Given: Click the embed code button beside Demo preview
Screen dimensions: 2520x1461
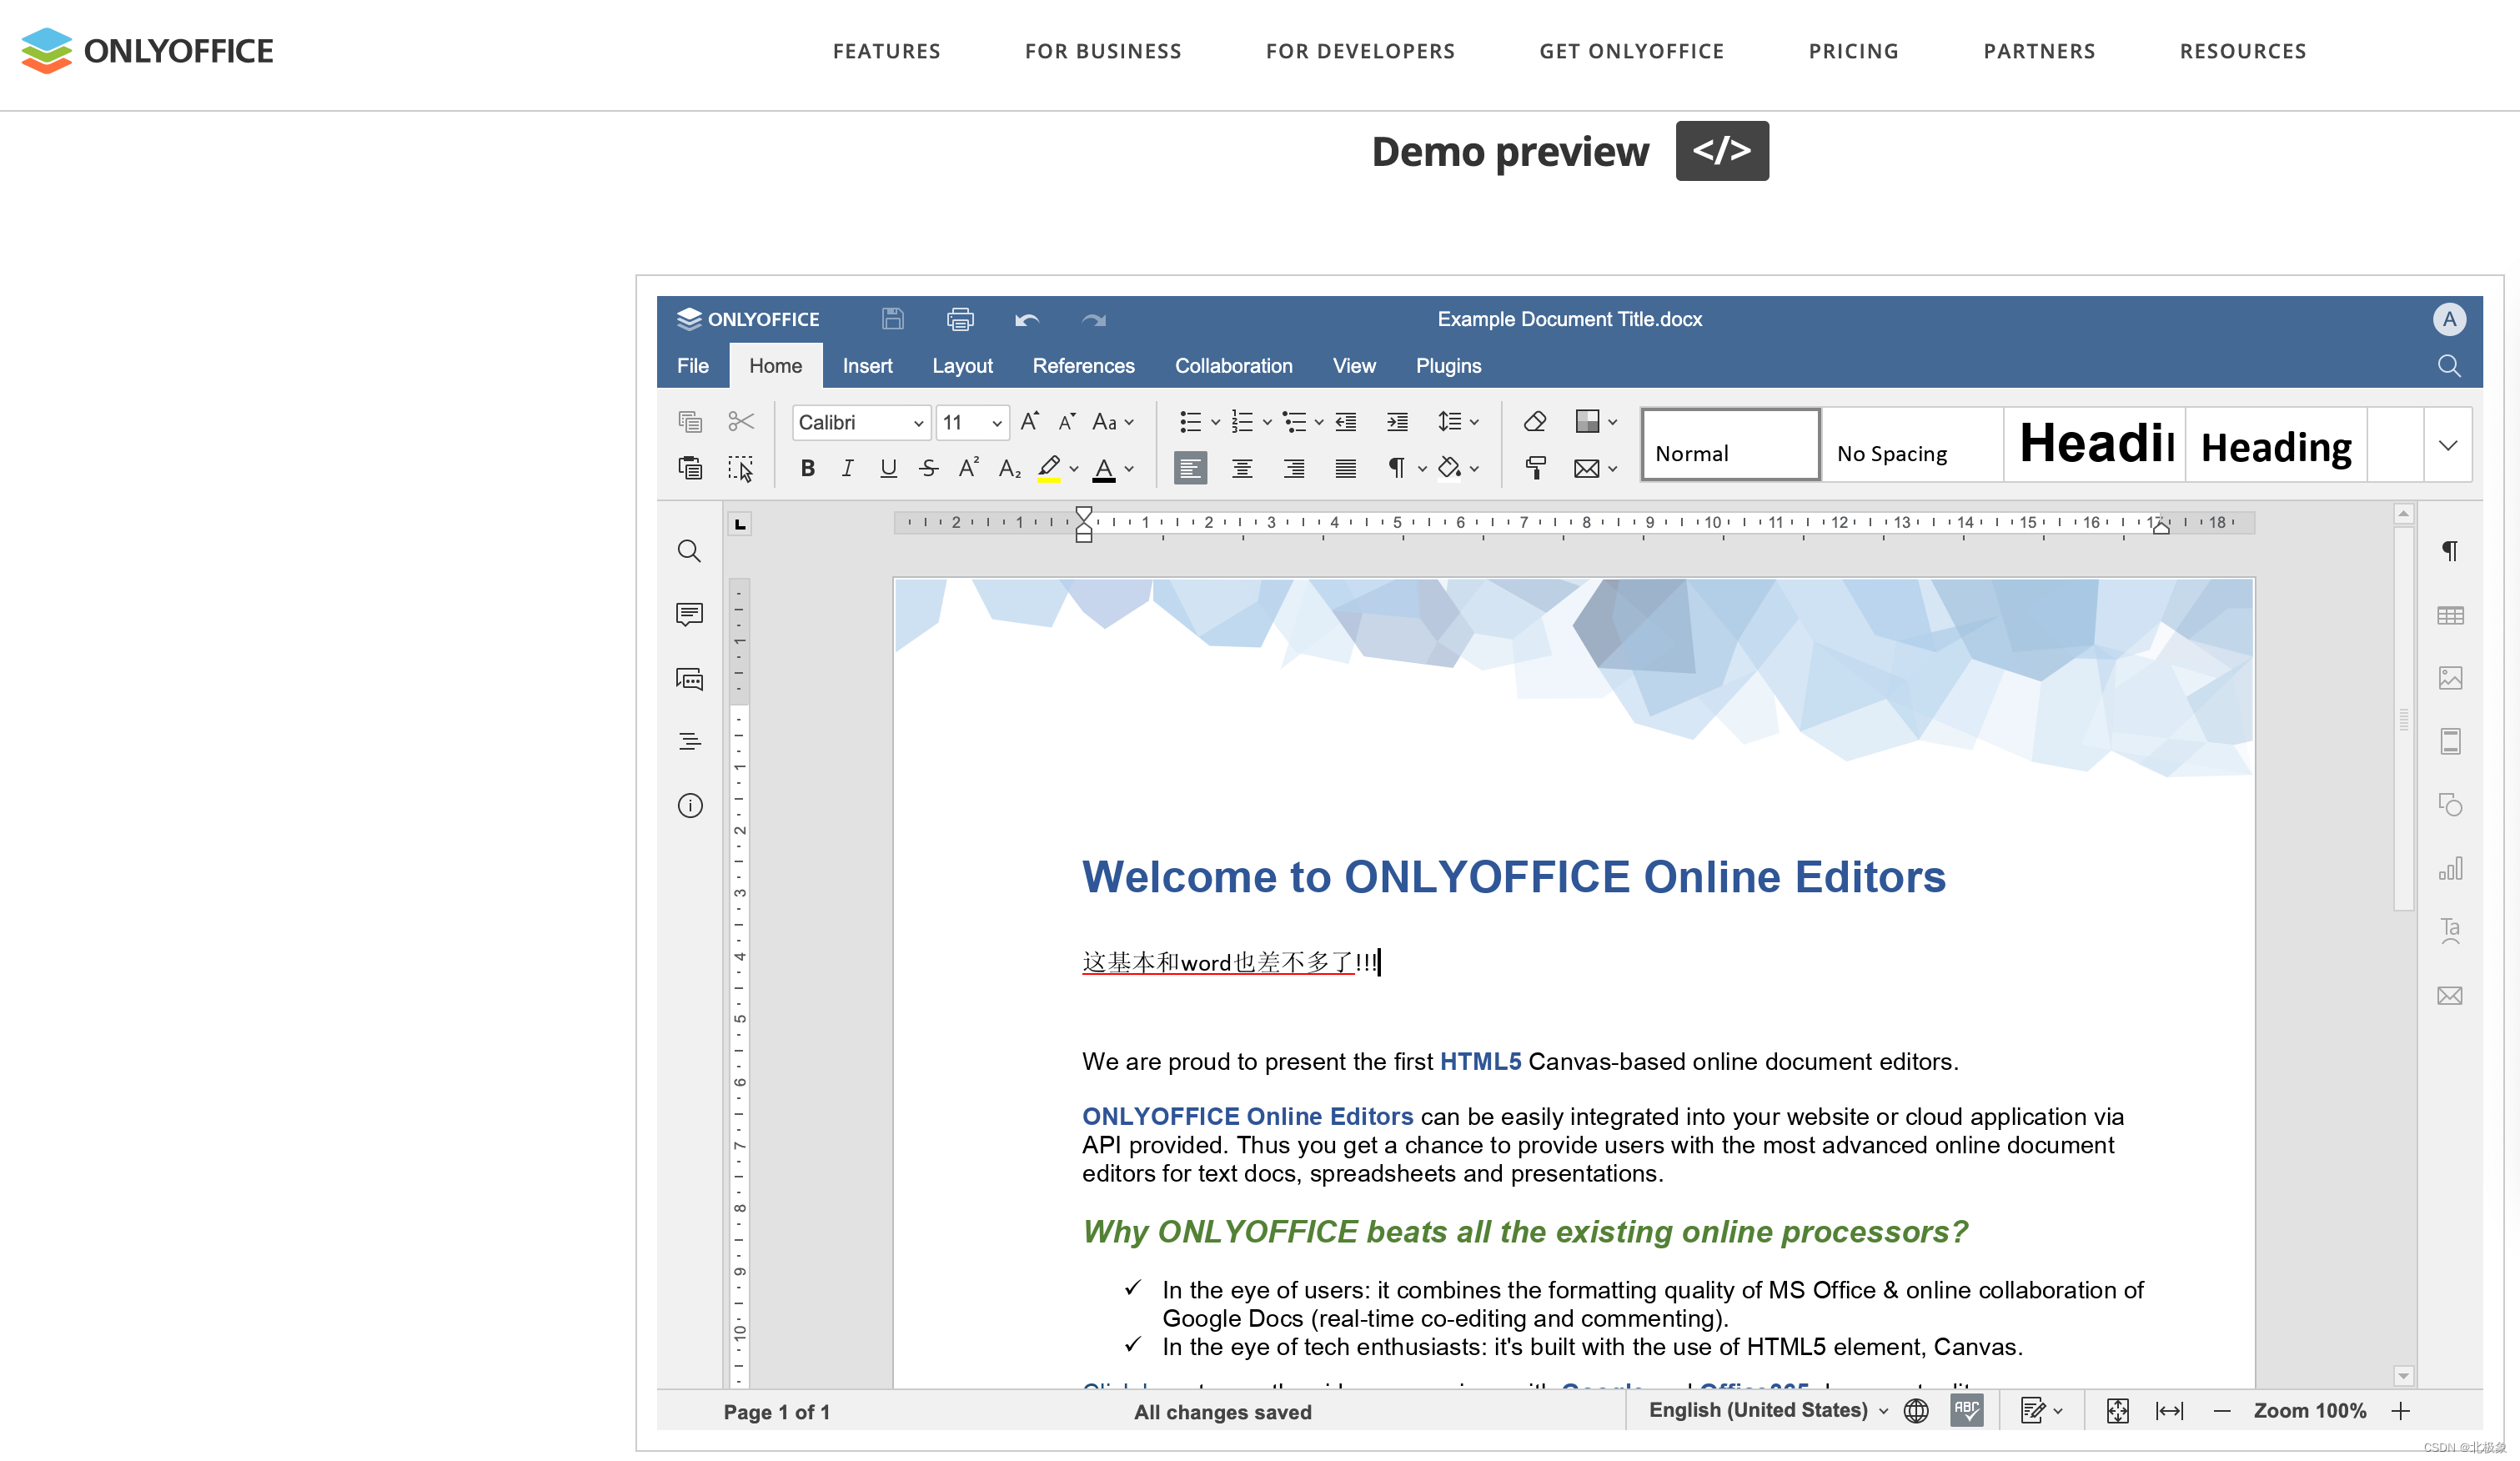Looking at the screenshot, I should coord(1721,151).
